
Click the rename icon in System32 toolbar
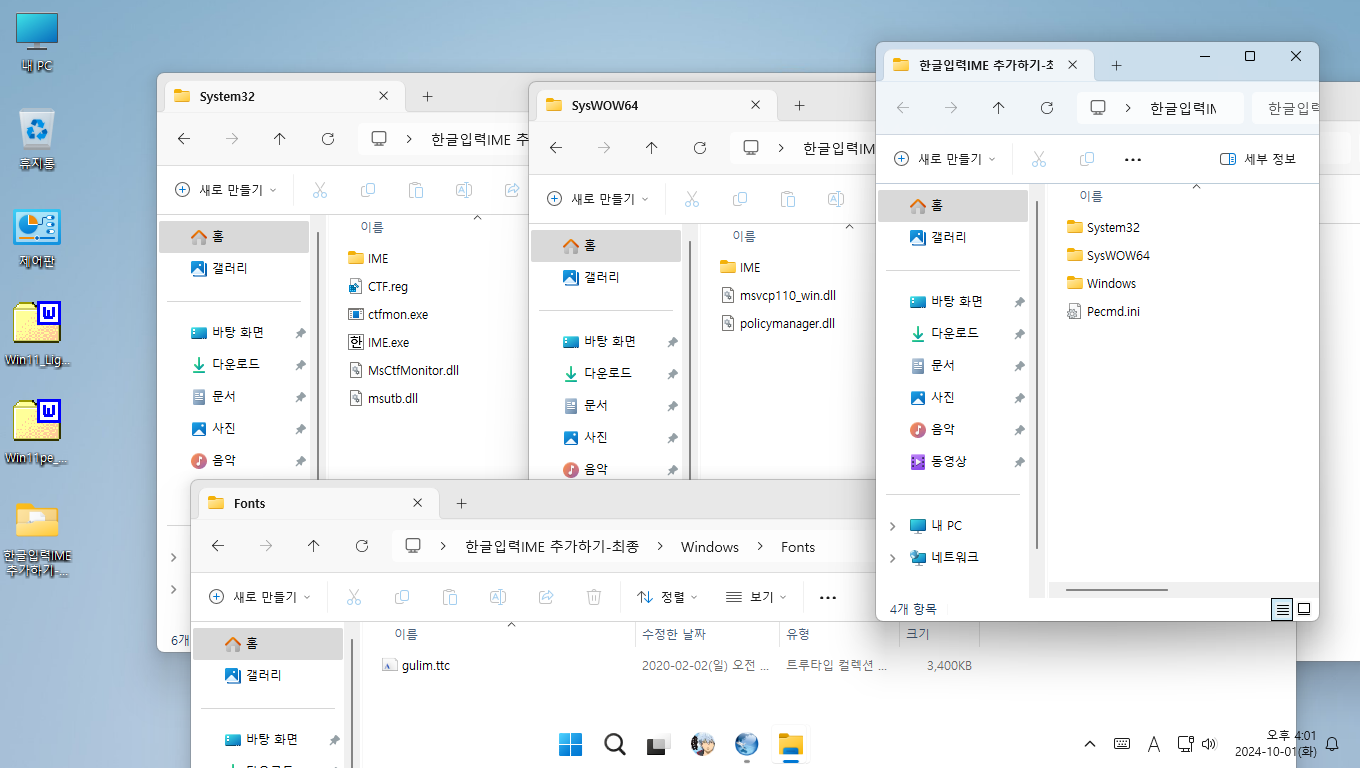464,189
